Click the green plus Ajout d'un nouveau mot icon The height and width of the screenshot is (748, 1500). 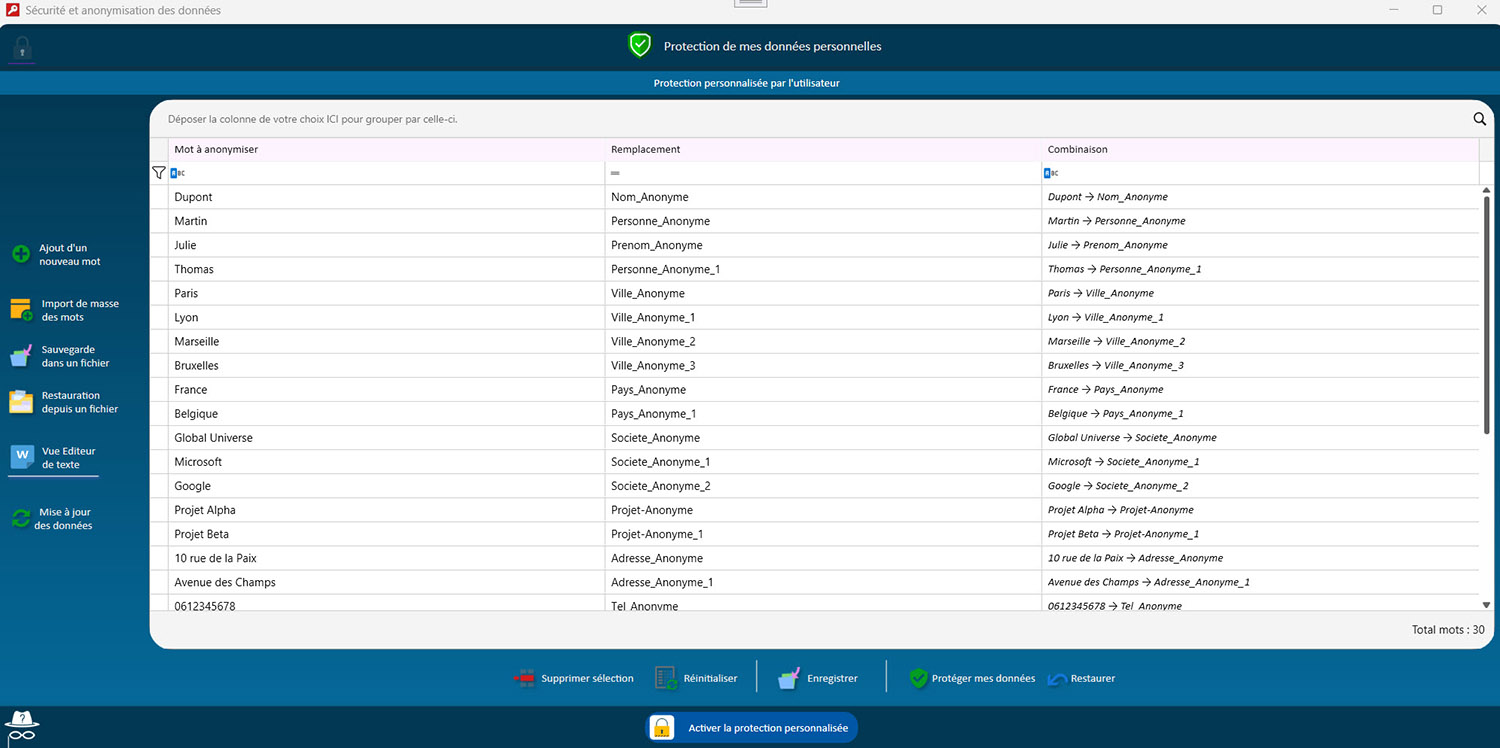click(x=20, y=254)
